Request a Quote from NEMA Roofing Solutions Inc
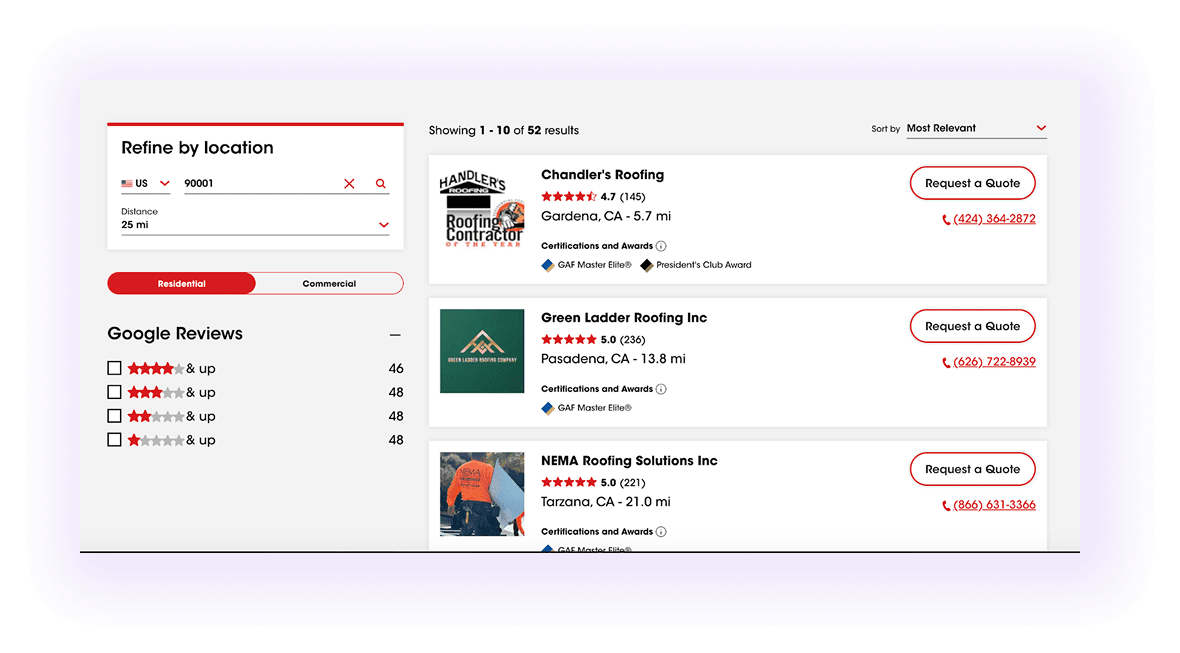 pyautogui.click(x=972, y=469)
